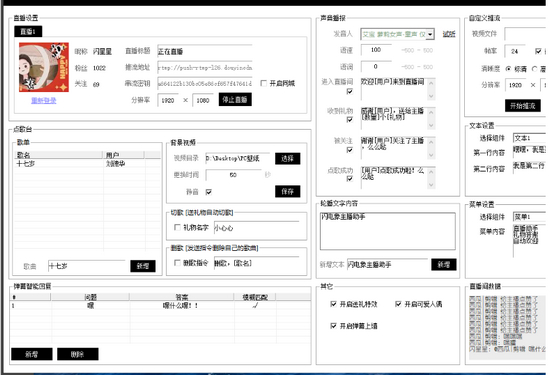The image size is (550, 375).
Task: Switch to the 直播1 tab
Action: (28, 32)
